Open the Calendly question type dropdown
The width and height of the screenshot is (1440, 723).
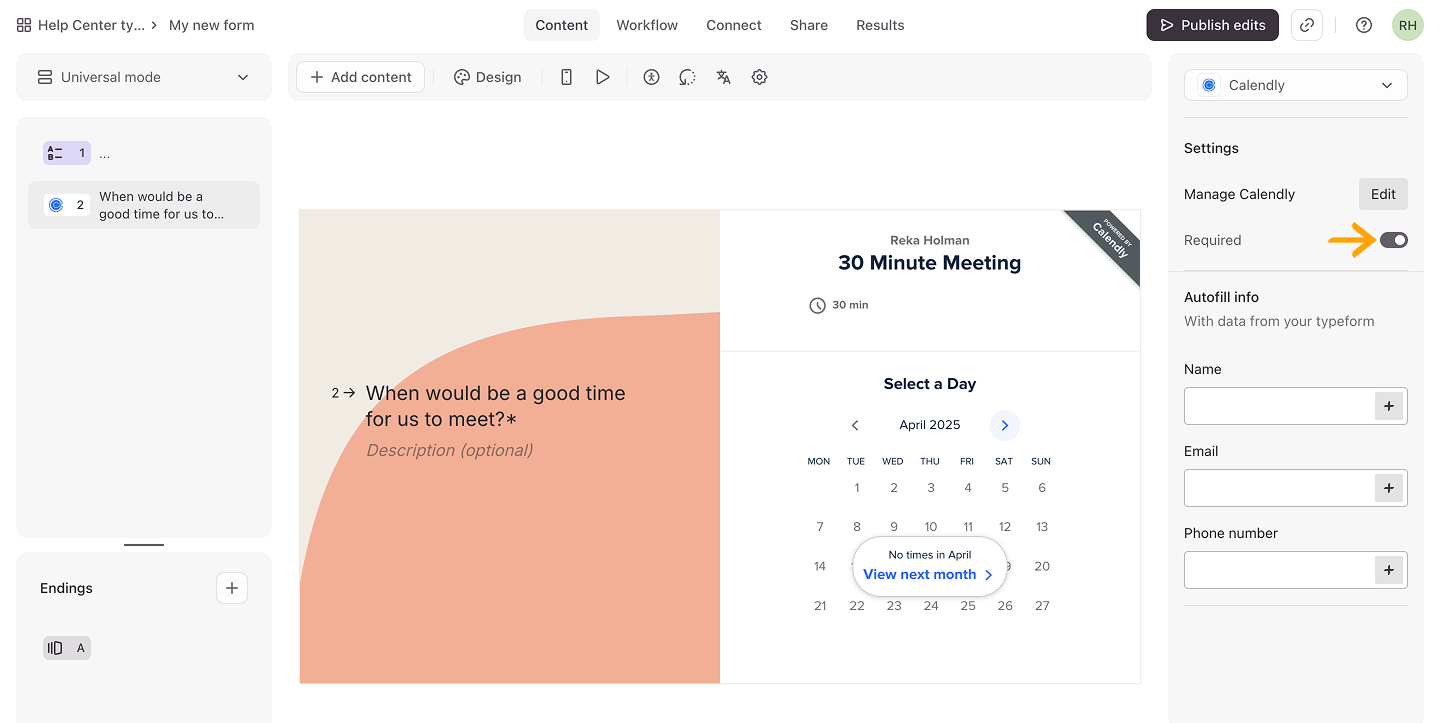[1296, 85]
